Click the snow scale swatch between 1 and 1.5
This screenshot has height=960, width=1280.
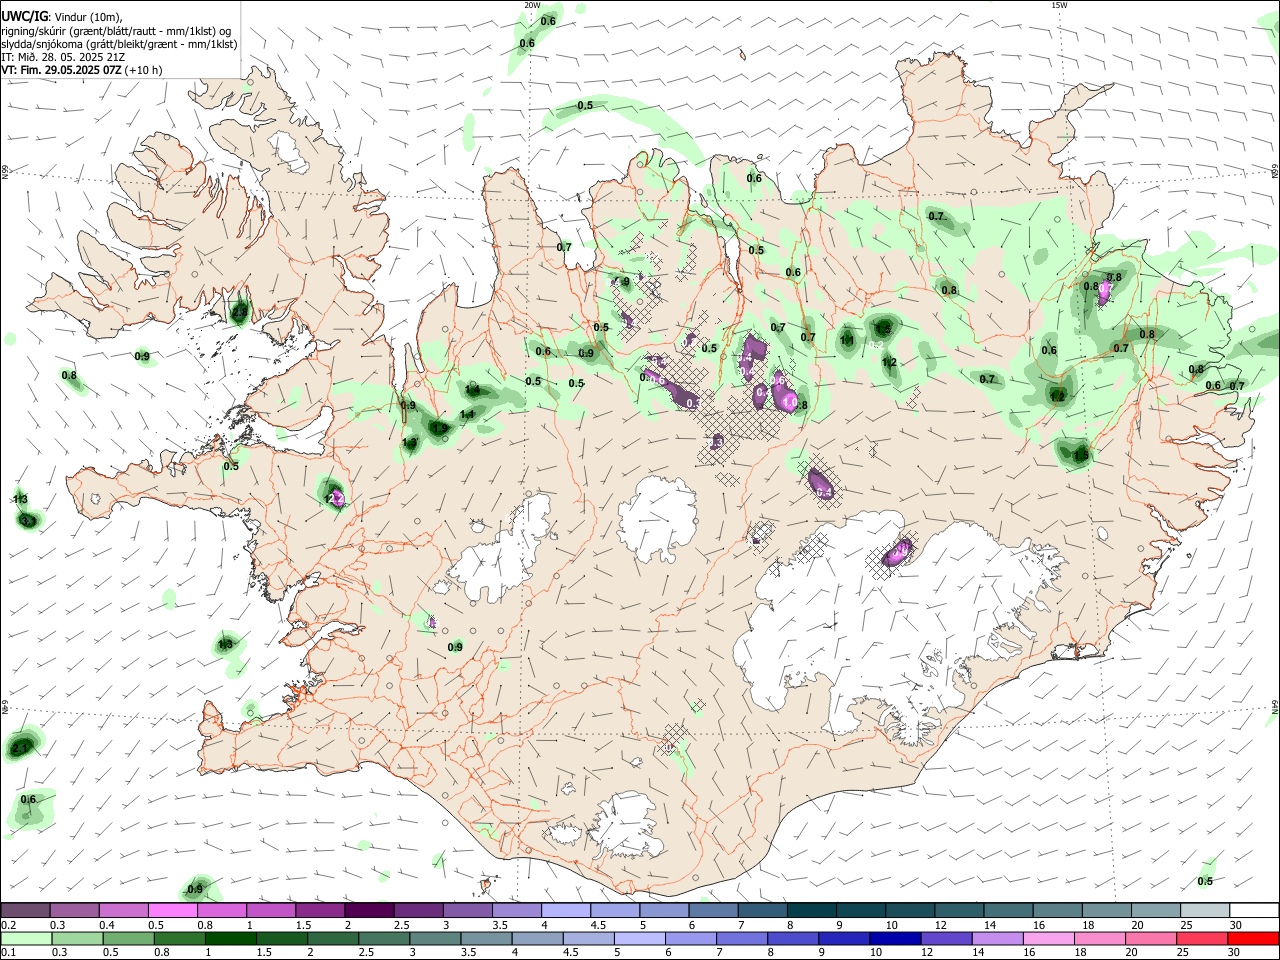pyautogui.click(x=270, y=910)
